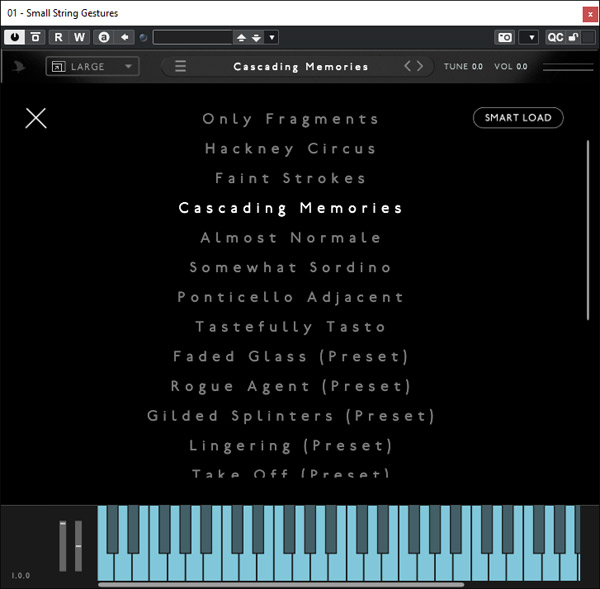Toggle the Read automation R button

(58, 37)
